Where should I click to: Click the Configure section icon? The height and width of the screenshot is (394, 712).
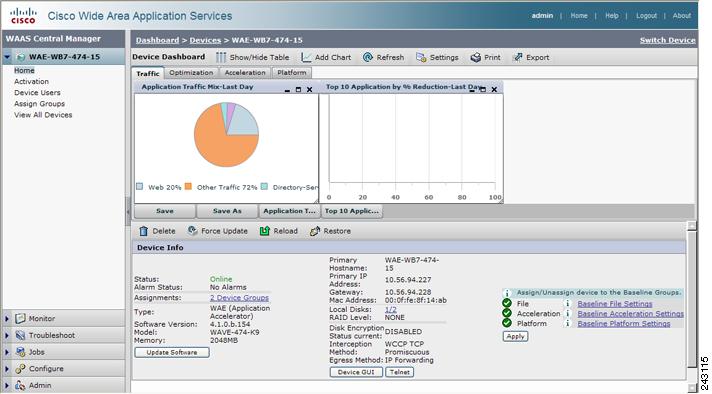click(x=20, y=369)
